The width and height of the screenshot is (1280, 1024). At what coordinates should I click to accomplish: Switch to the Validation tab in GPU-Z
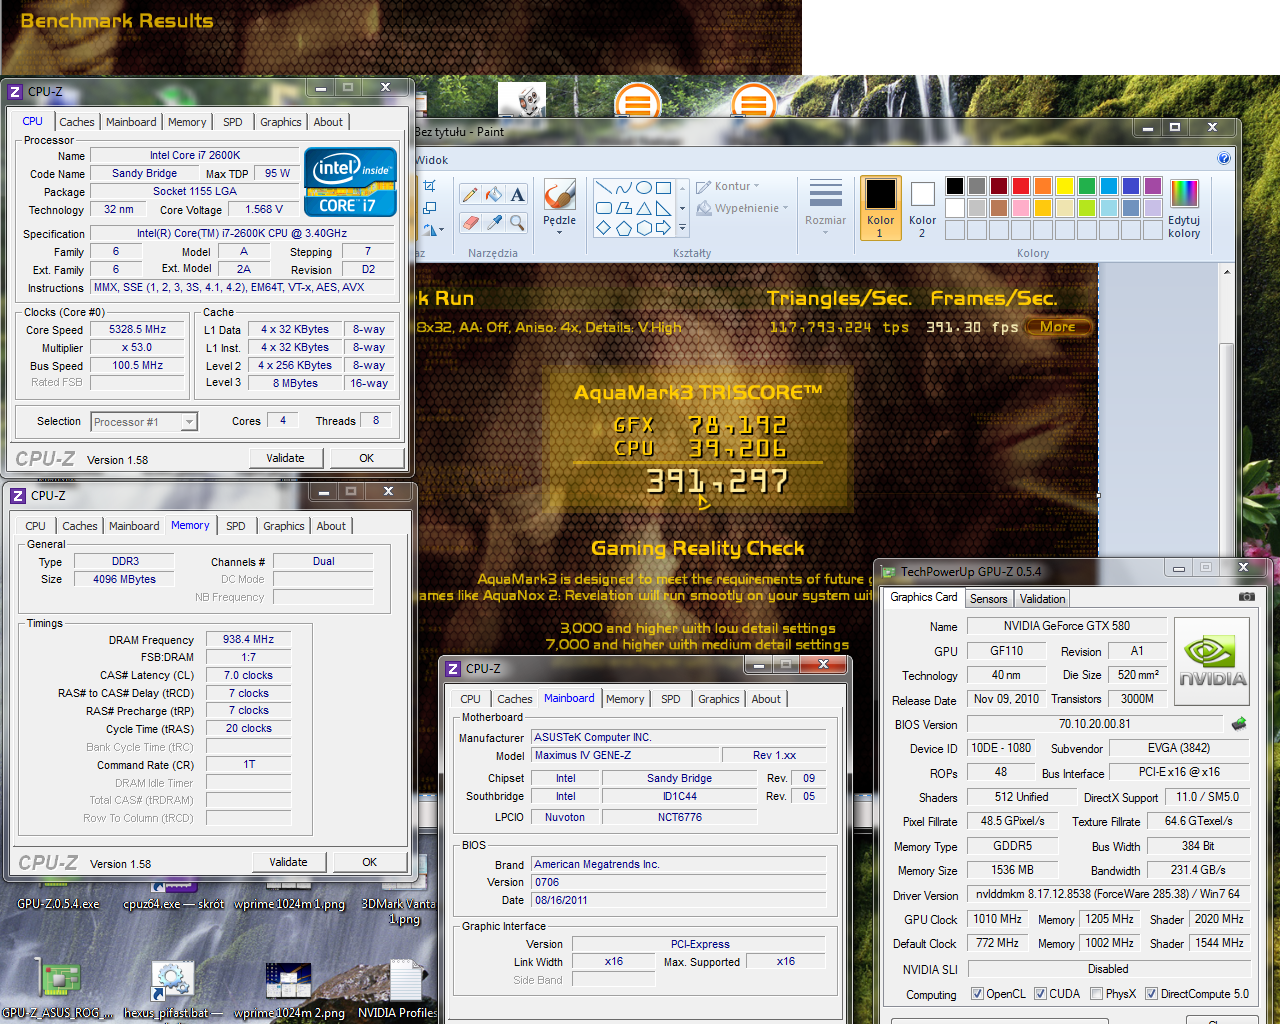click(x=1042, y=599)
